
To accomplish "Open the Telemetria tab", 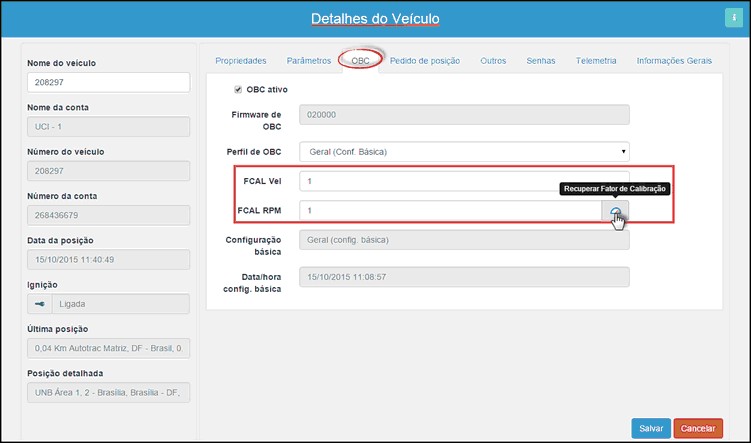I will point(596,61).
